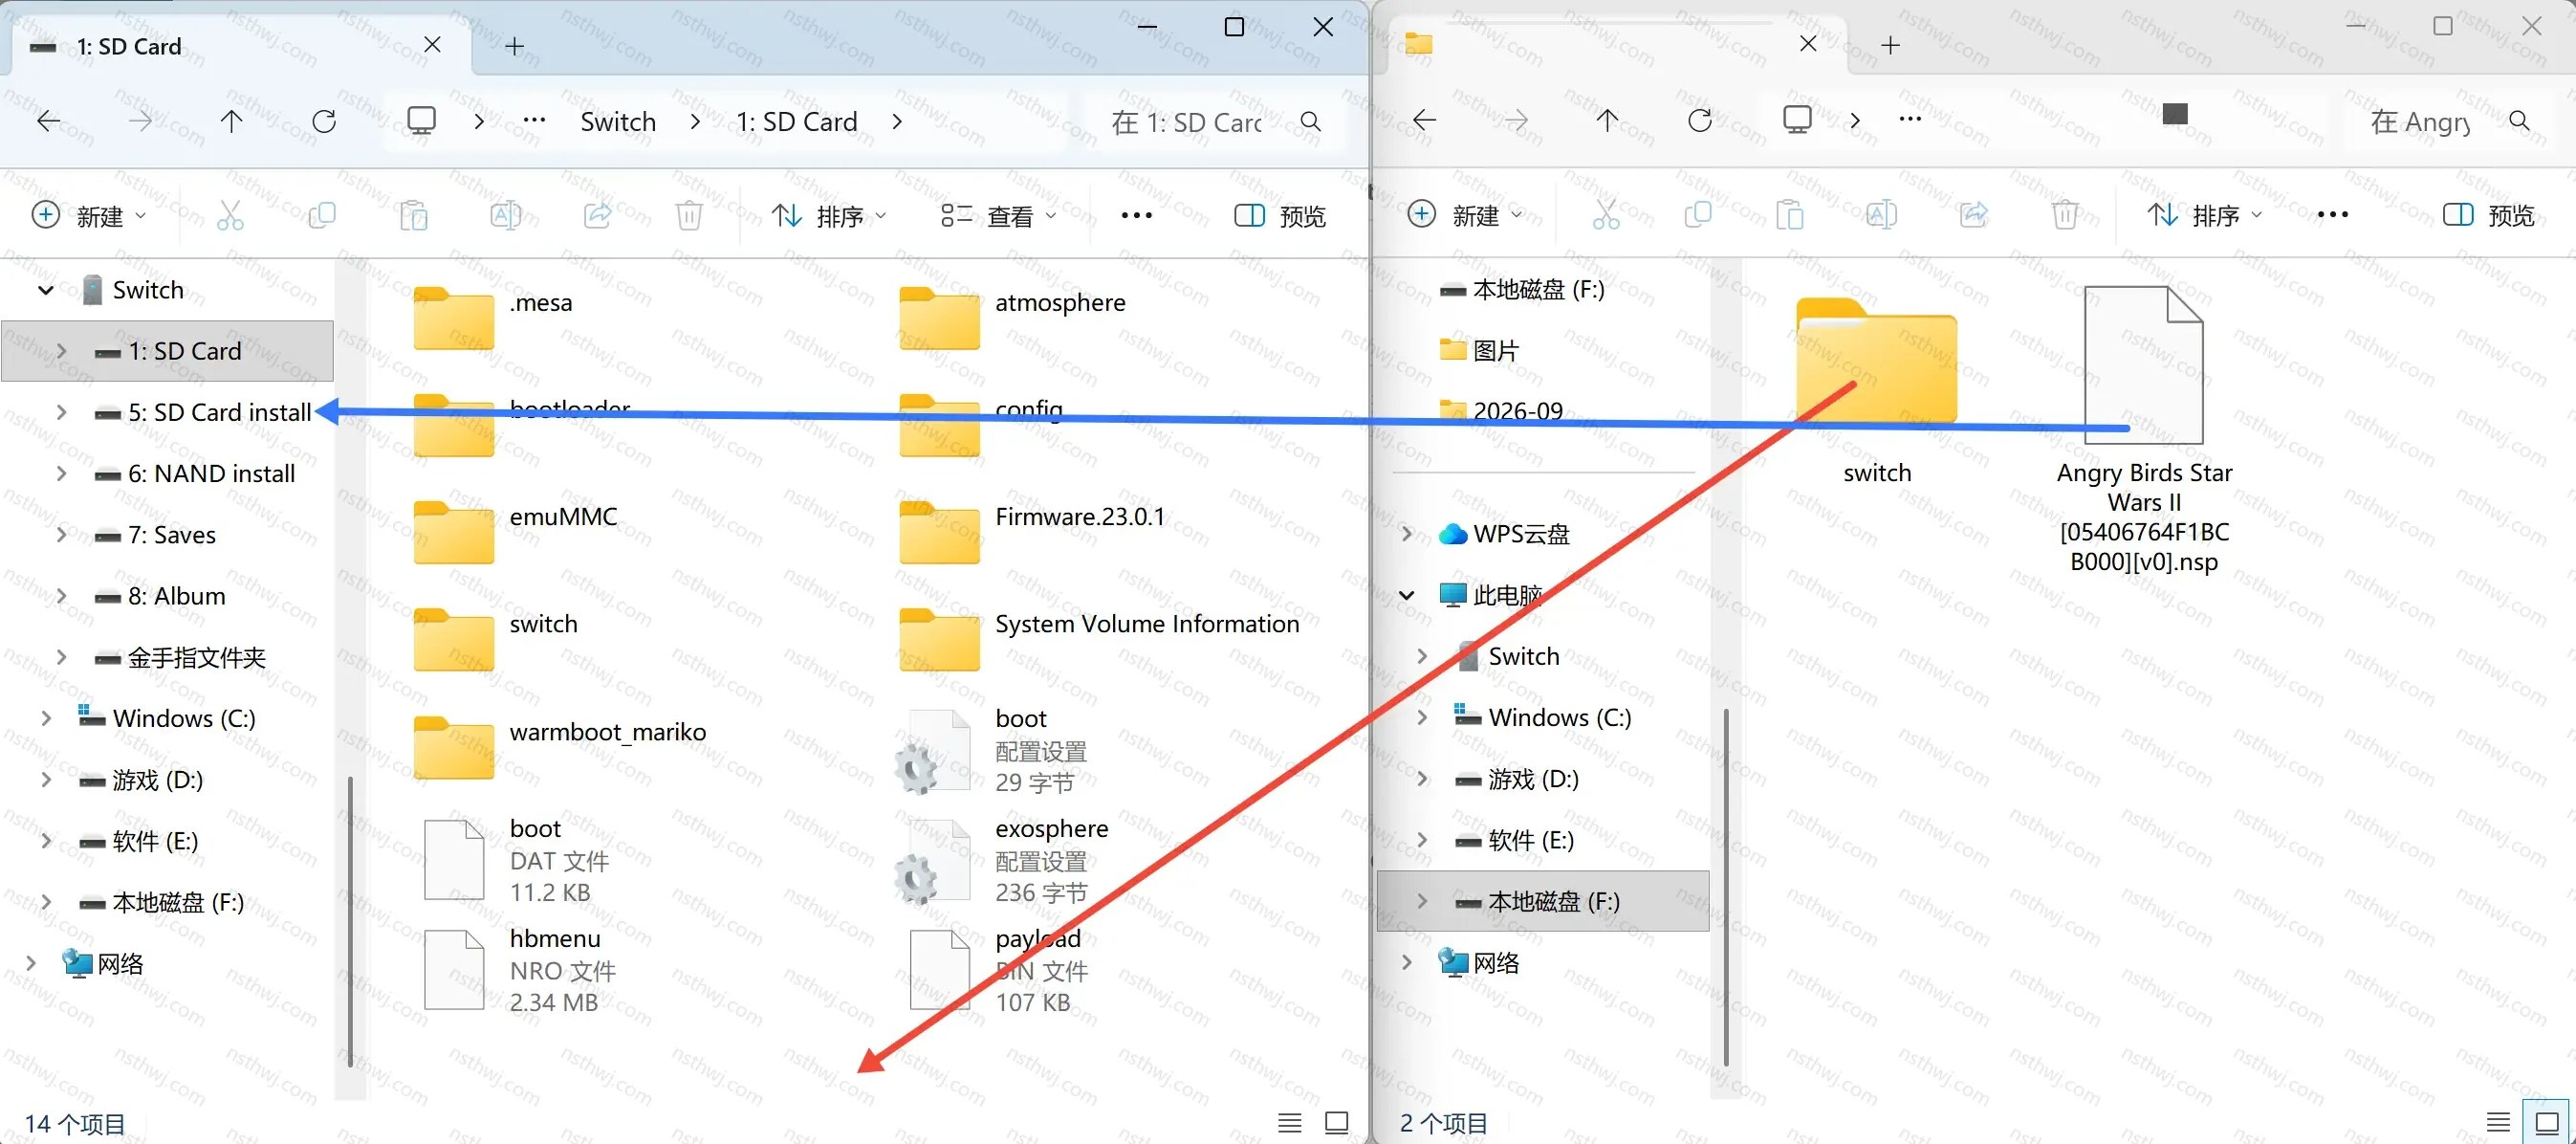Click the share icon in the left window toolbar
The width and height of the screenshot is (2576, 1144).
point(597,215)
